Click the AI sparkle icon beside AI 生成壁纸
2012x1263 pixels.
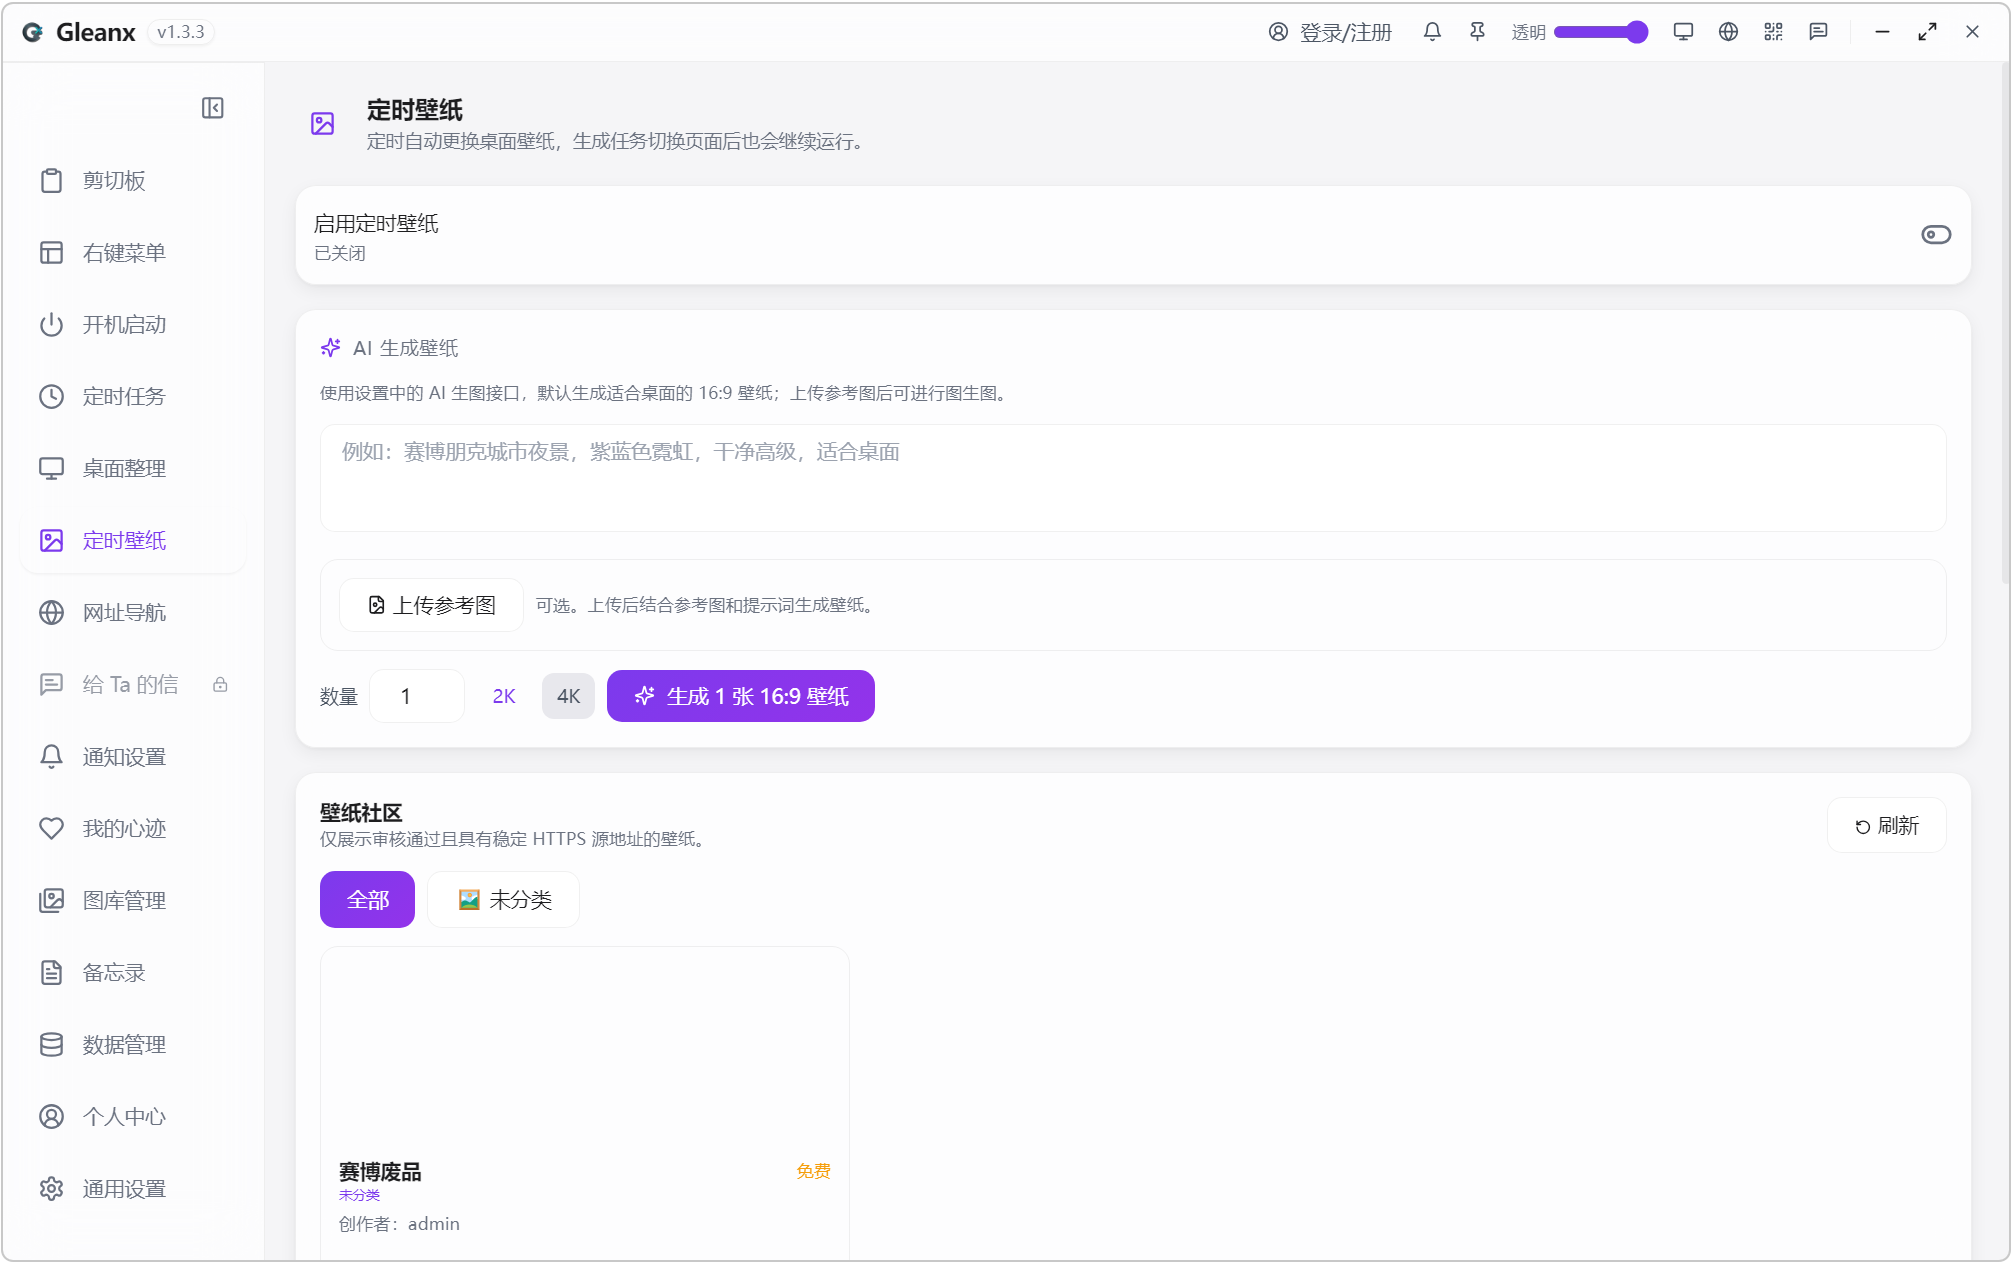(x=330, y=348)
